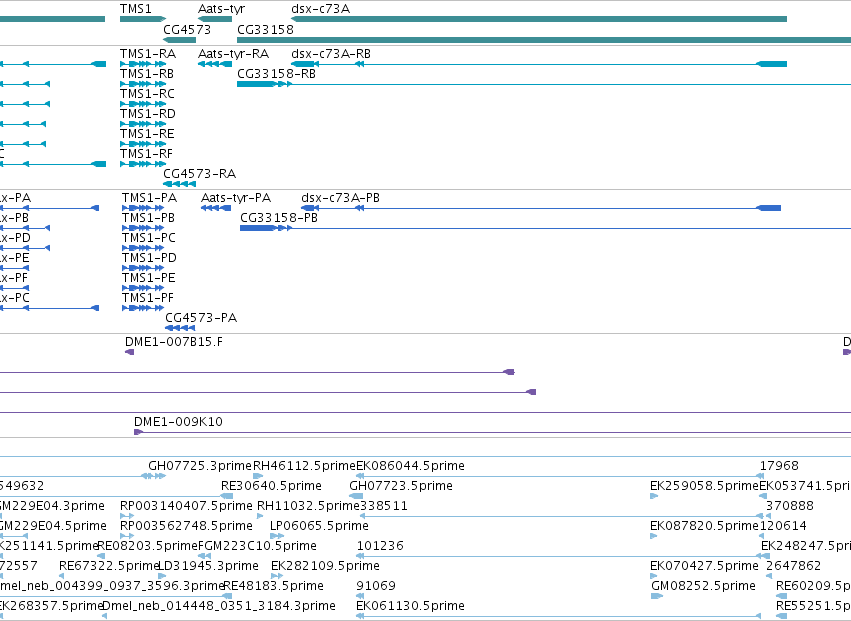Screen dimensions: 851x621
Task: Select transcript TMS1-RE
Action: click(147, 134)
